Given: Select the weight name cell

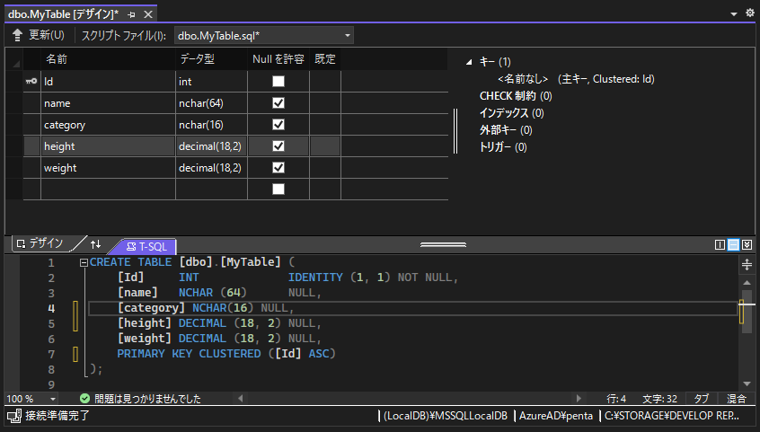Looking at the screenshot, I should pos(108,168).
